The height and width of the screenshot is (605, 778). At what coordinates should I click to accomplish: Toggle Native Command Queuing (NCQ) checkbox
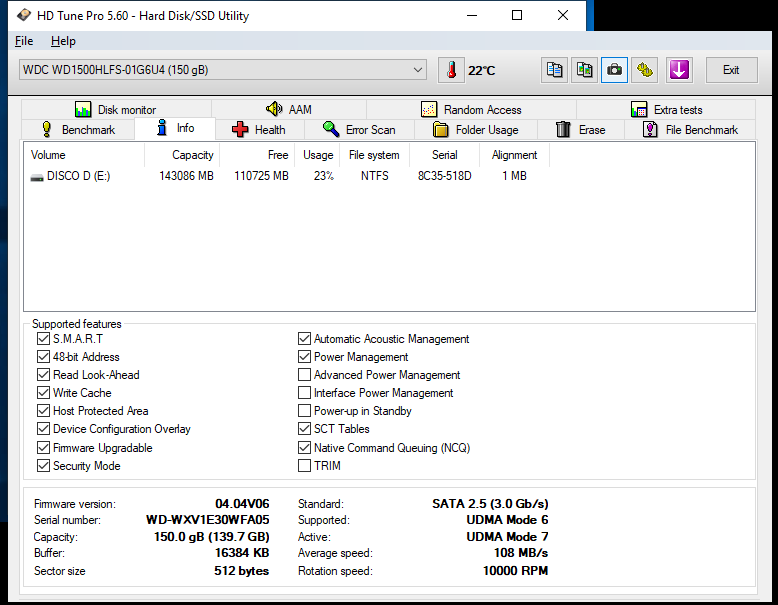(x=304, y=448)
